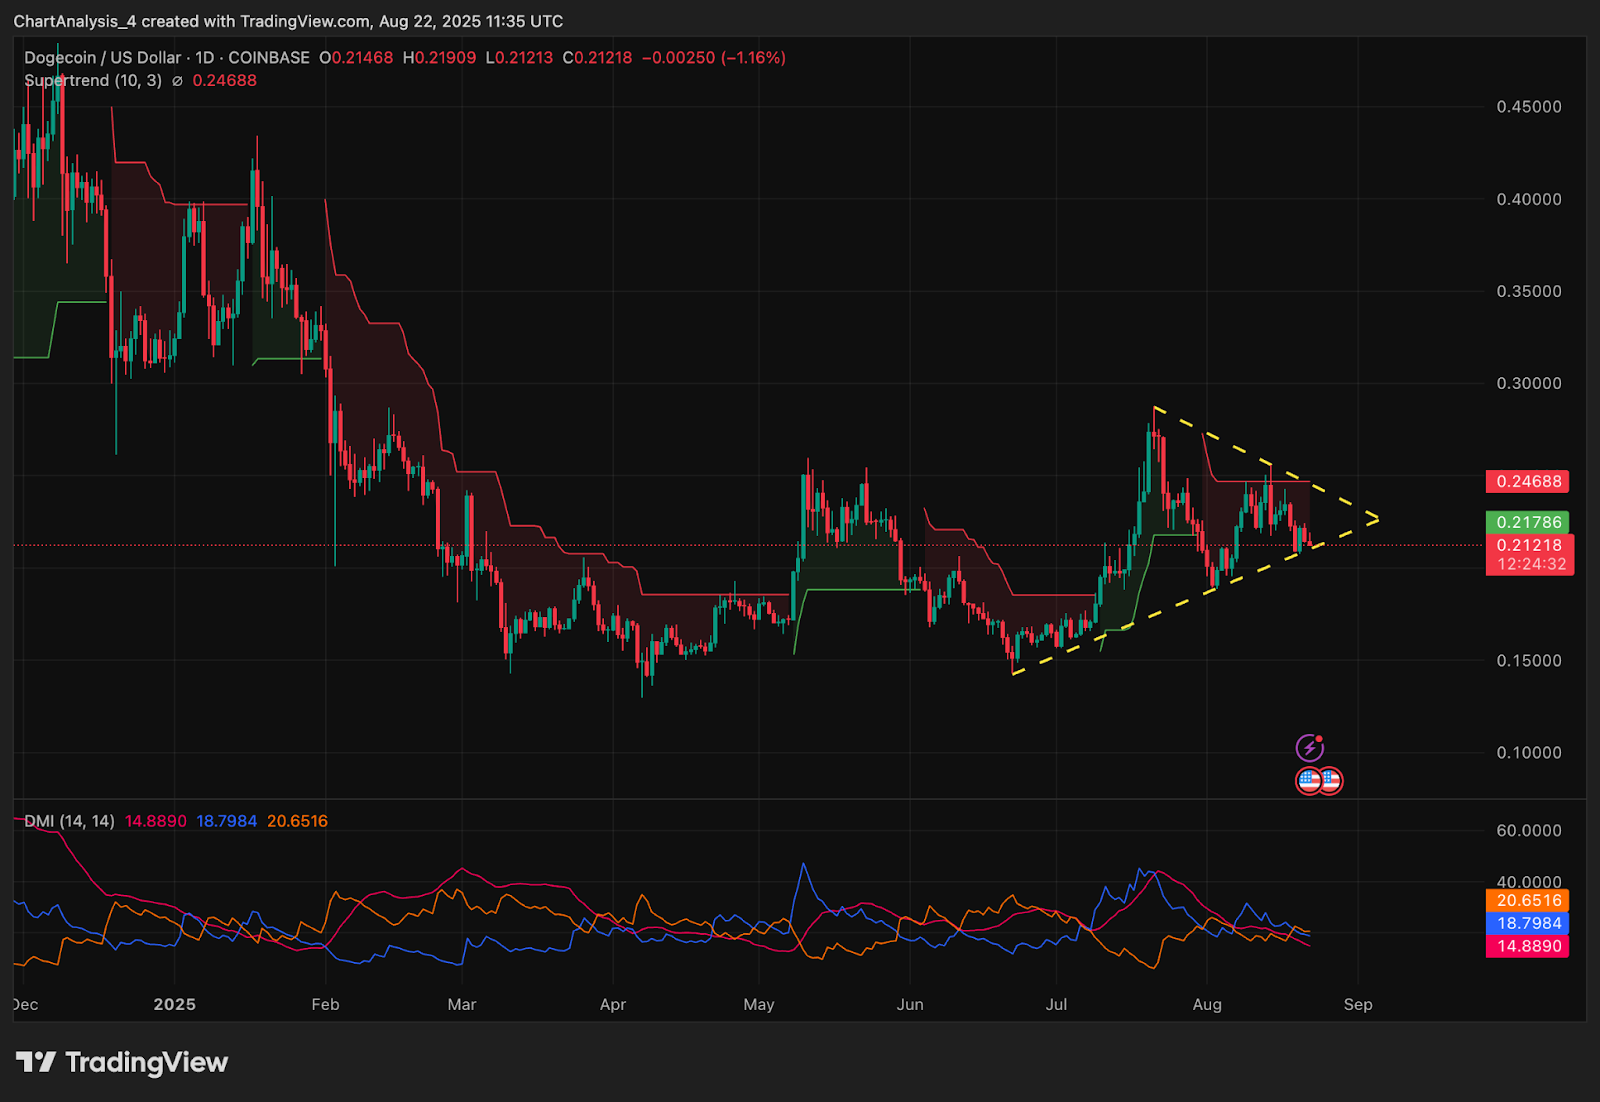The width and height of the screenshot is (1600, 1102).
Task: Click the Sep label on time axis
Action: (1357, 1004)
